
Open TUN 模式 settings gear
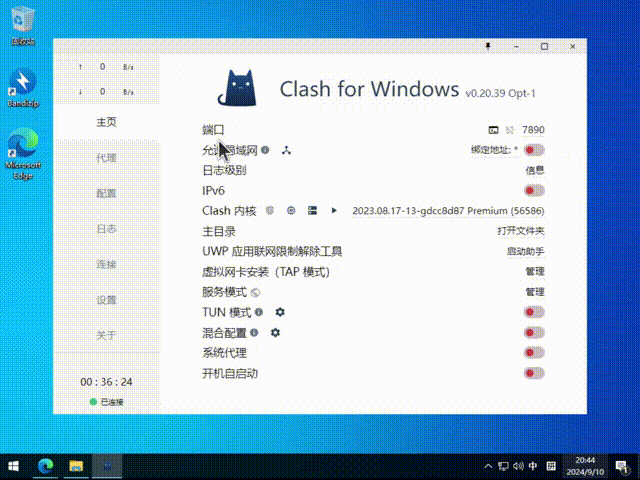pyautogui.click(x=280, y=312)
